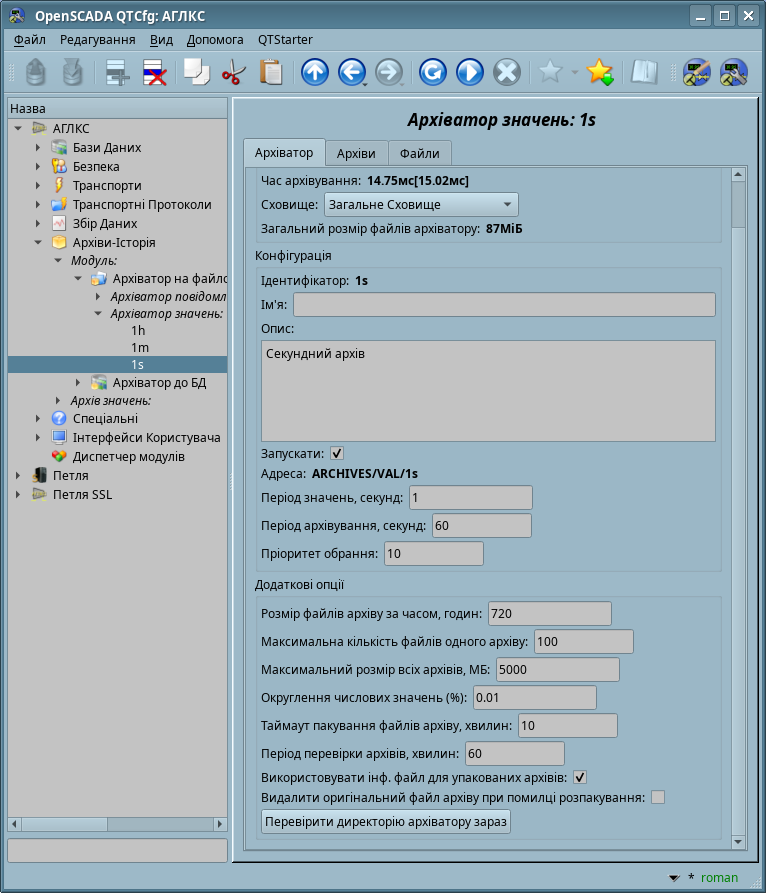Open the manual book icon

click(x=644, y=72)
